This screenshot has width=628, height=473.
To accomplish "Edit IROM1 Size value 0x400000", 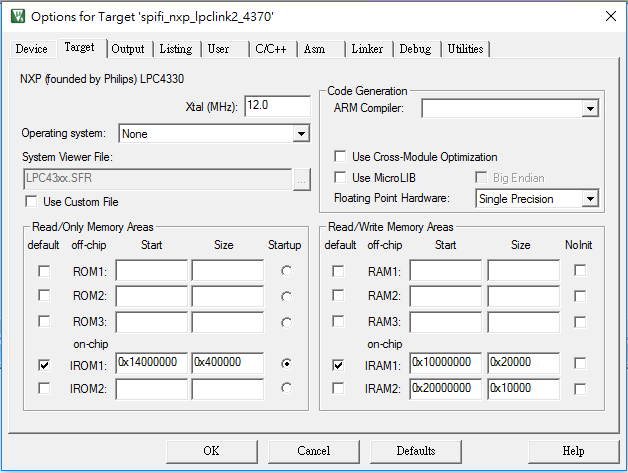I will tap(227, 363).
